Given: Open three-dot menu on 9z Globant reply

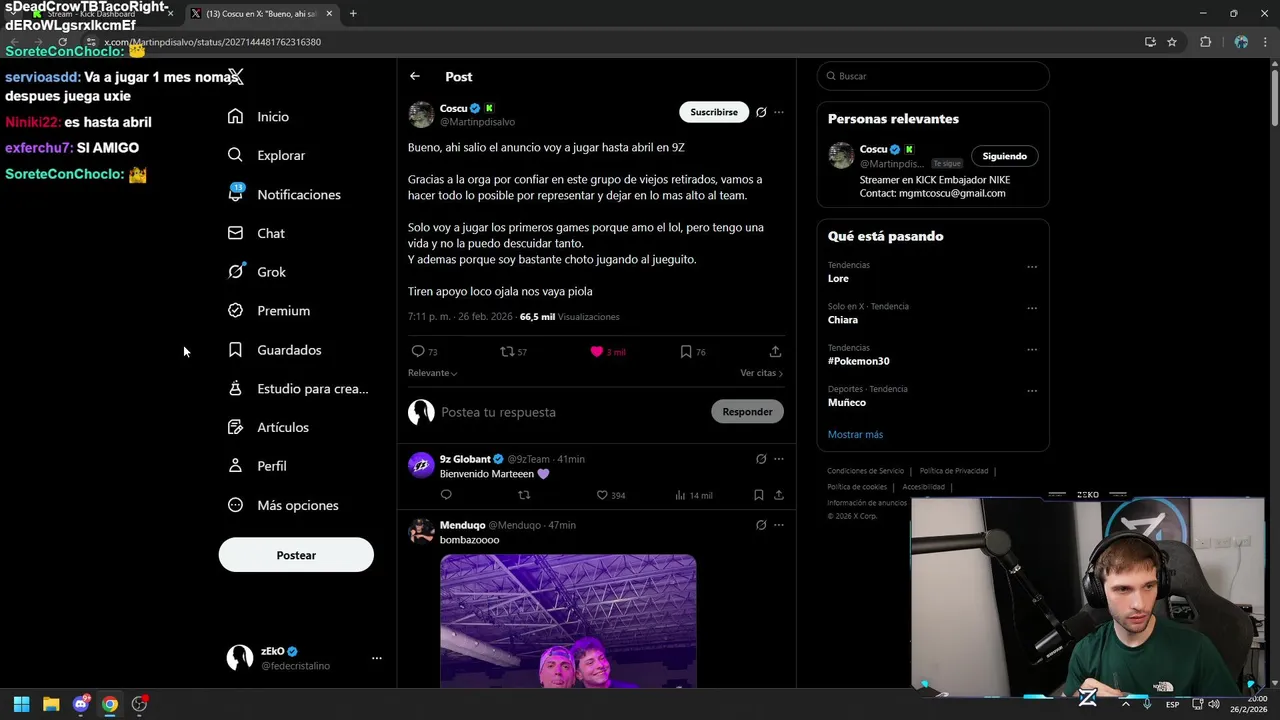Looking at the screenshot, I should pyautogui.click(x=779, y=459).
